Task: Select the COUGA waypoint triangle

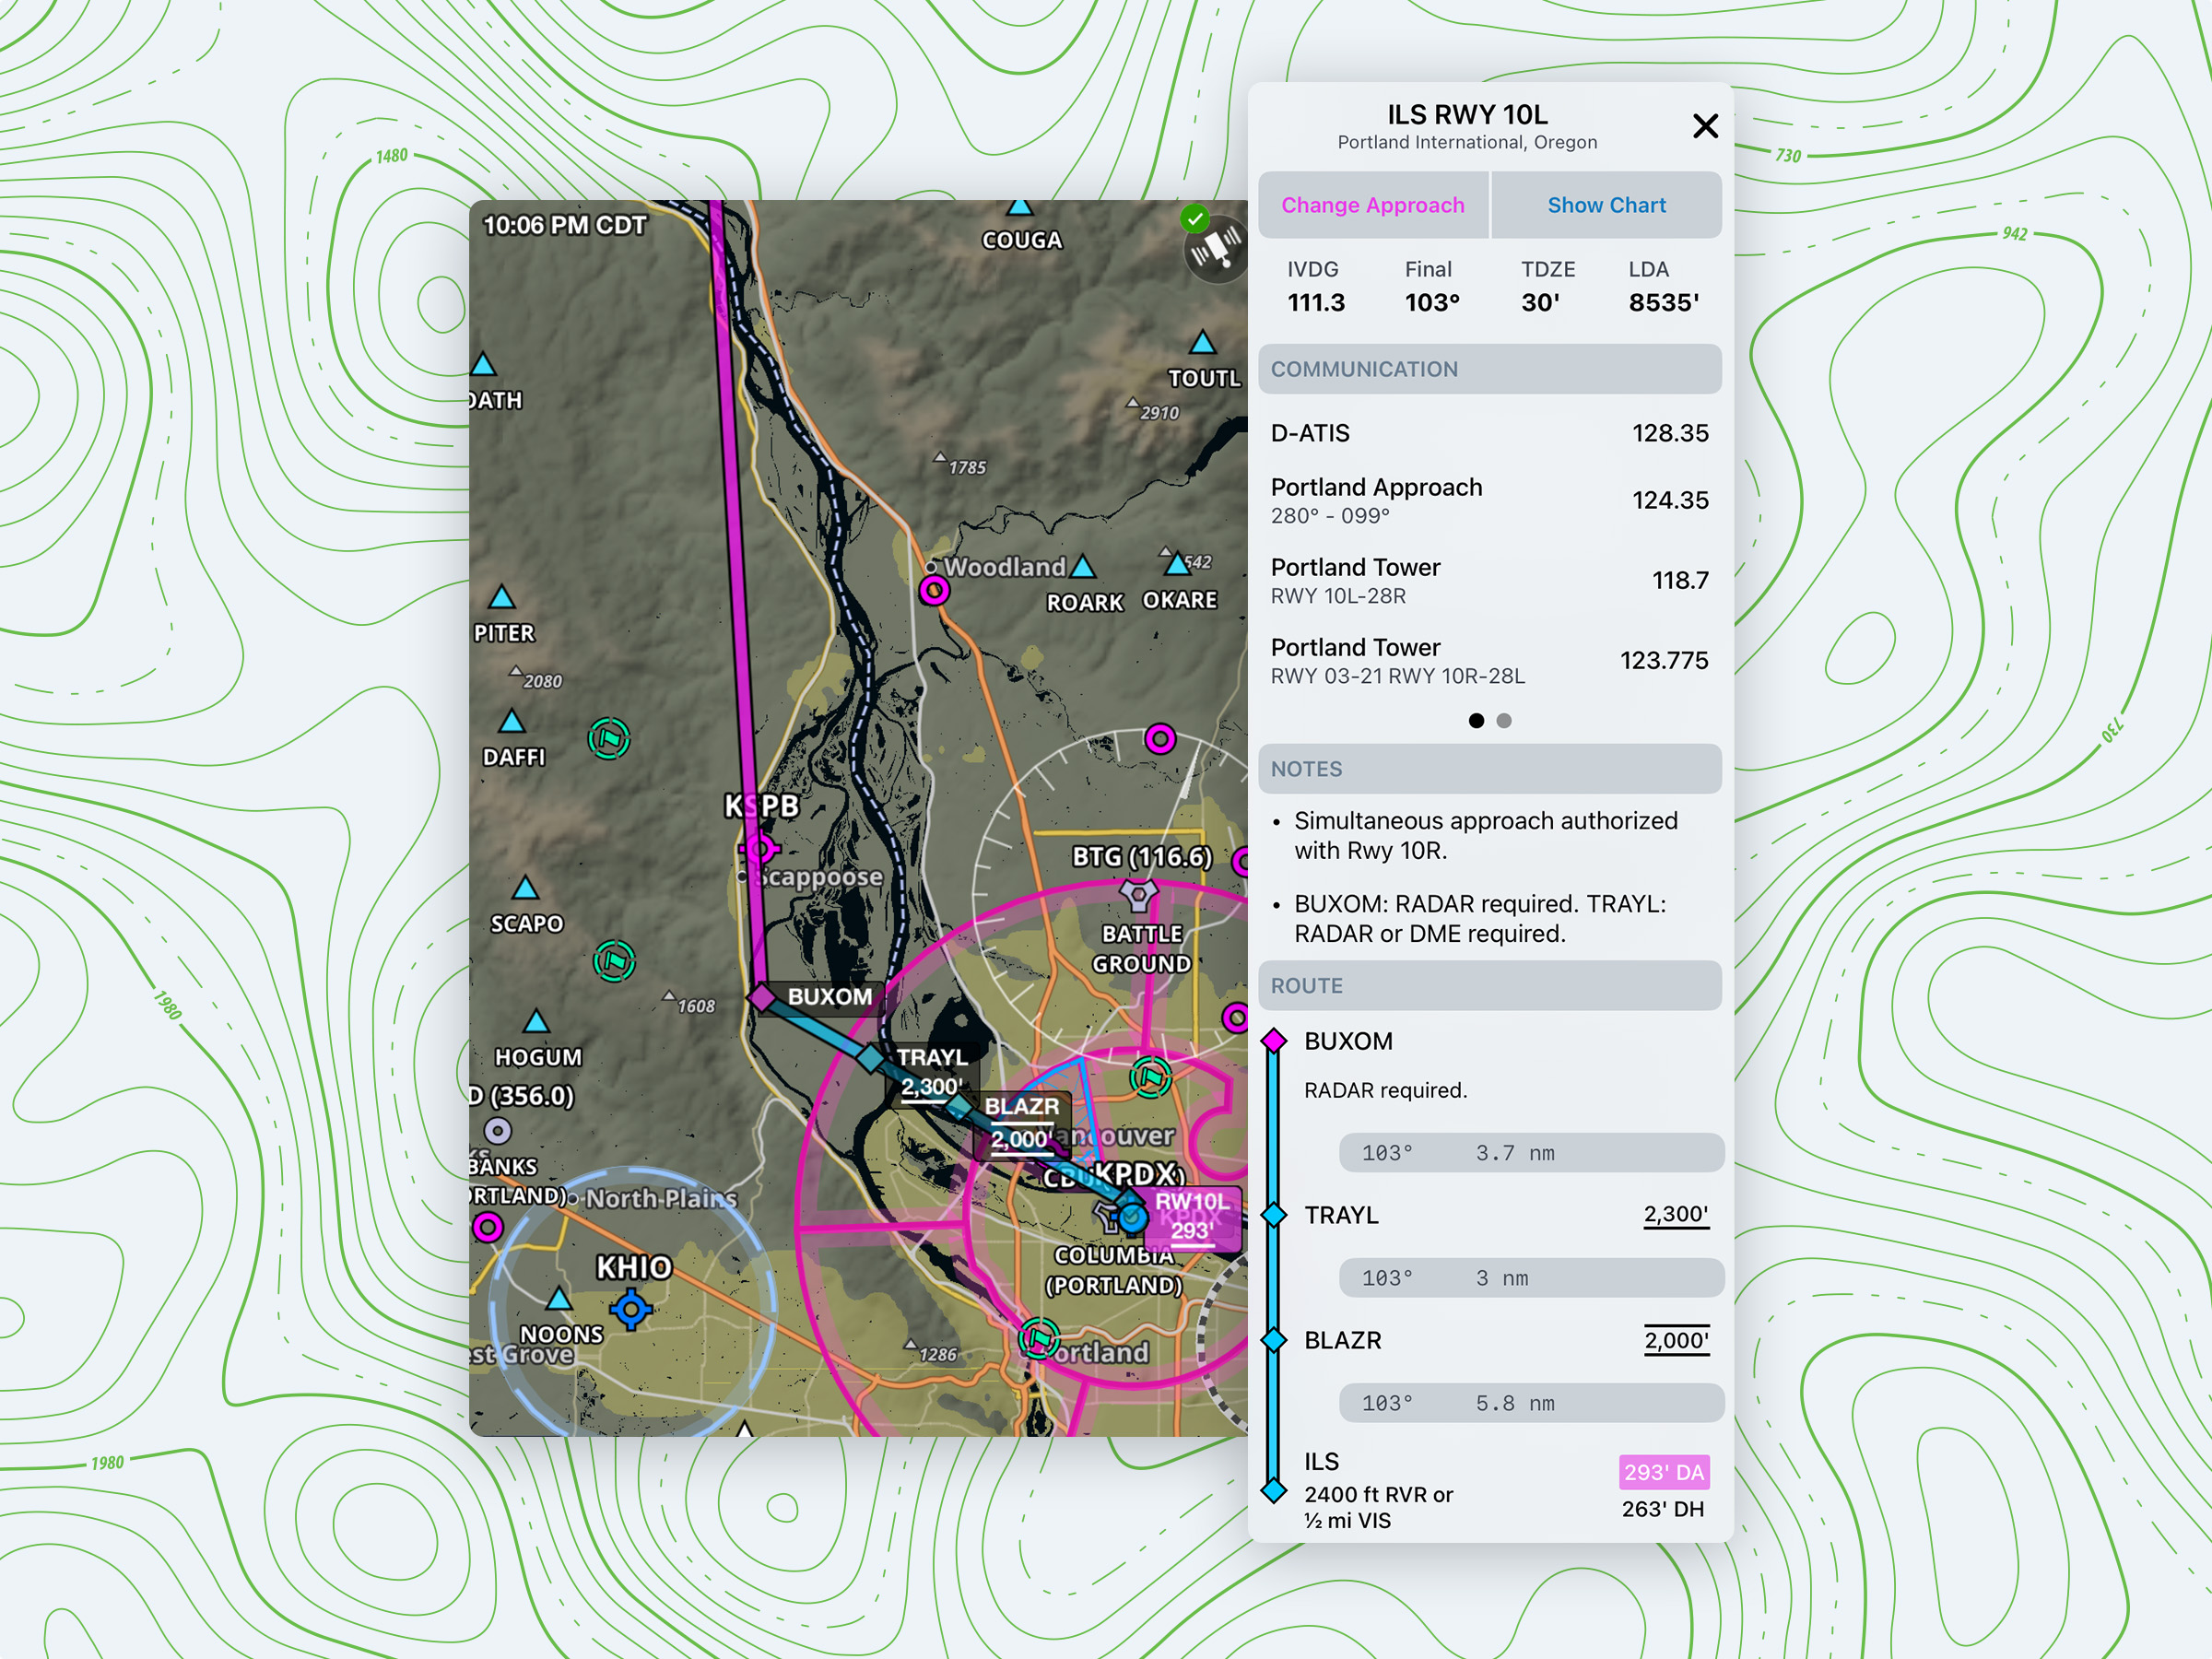Action: click(1019, 206)
